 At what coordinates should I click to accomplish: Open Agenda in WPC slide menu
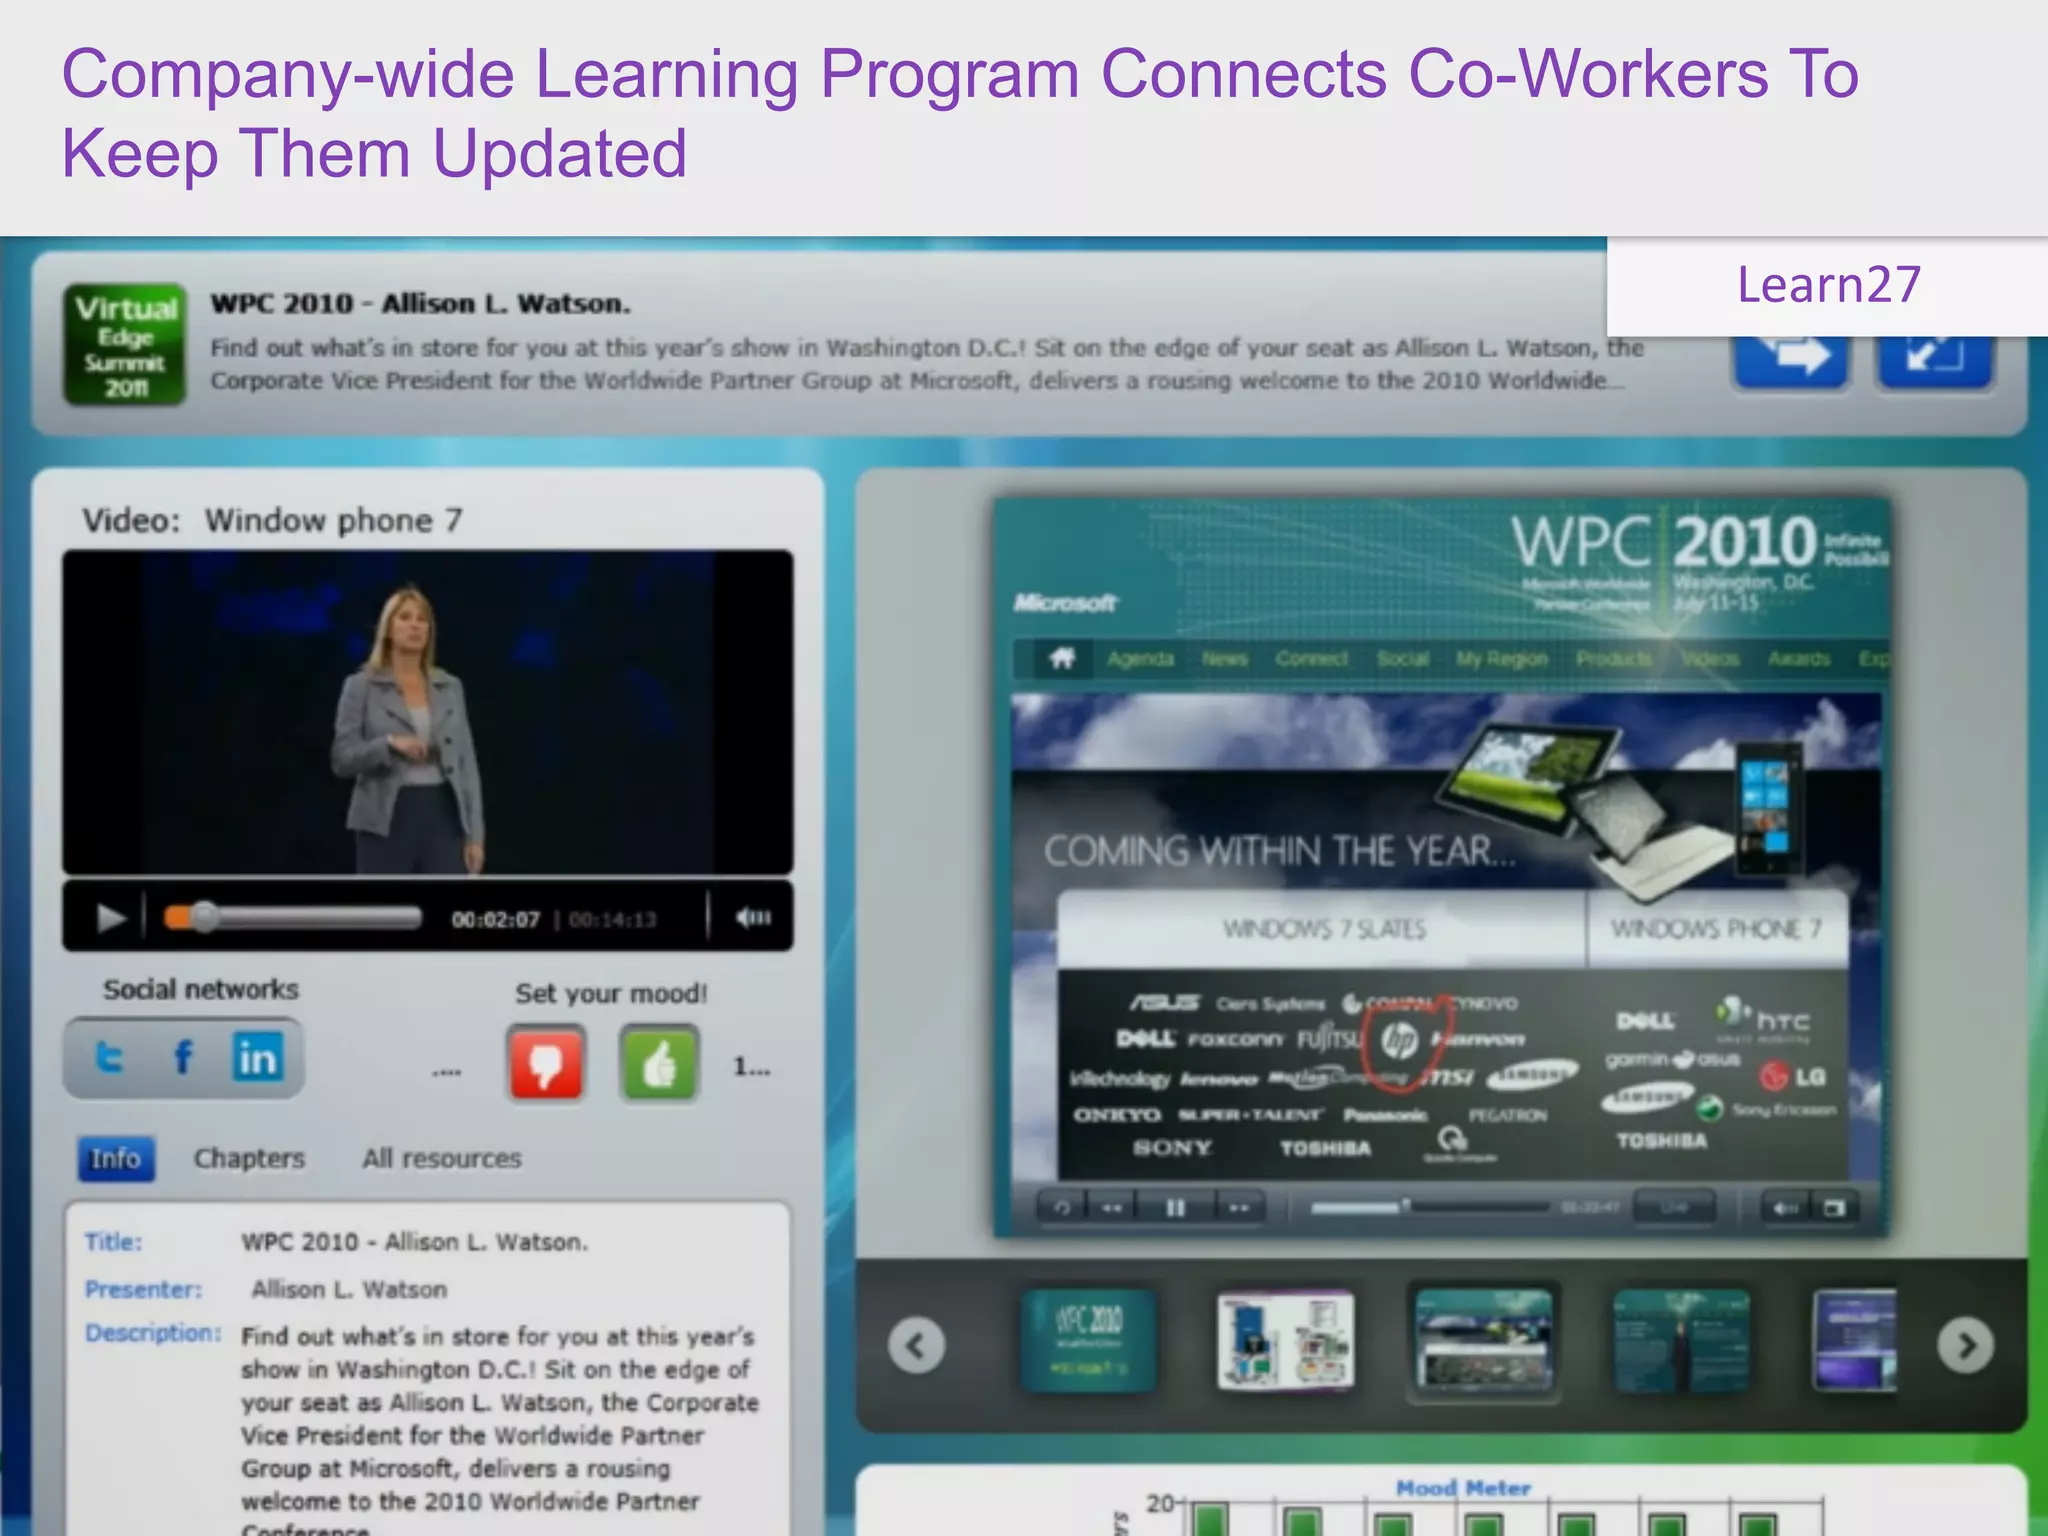1140,659
